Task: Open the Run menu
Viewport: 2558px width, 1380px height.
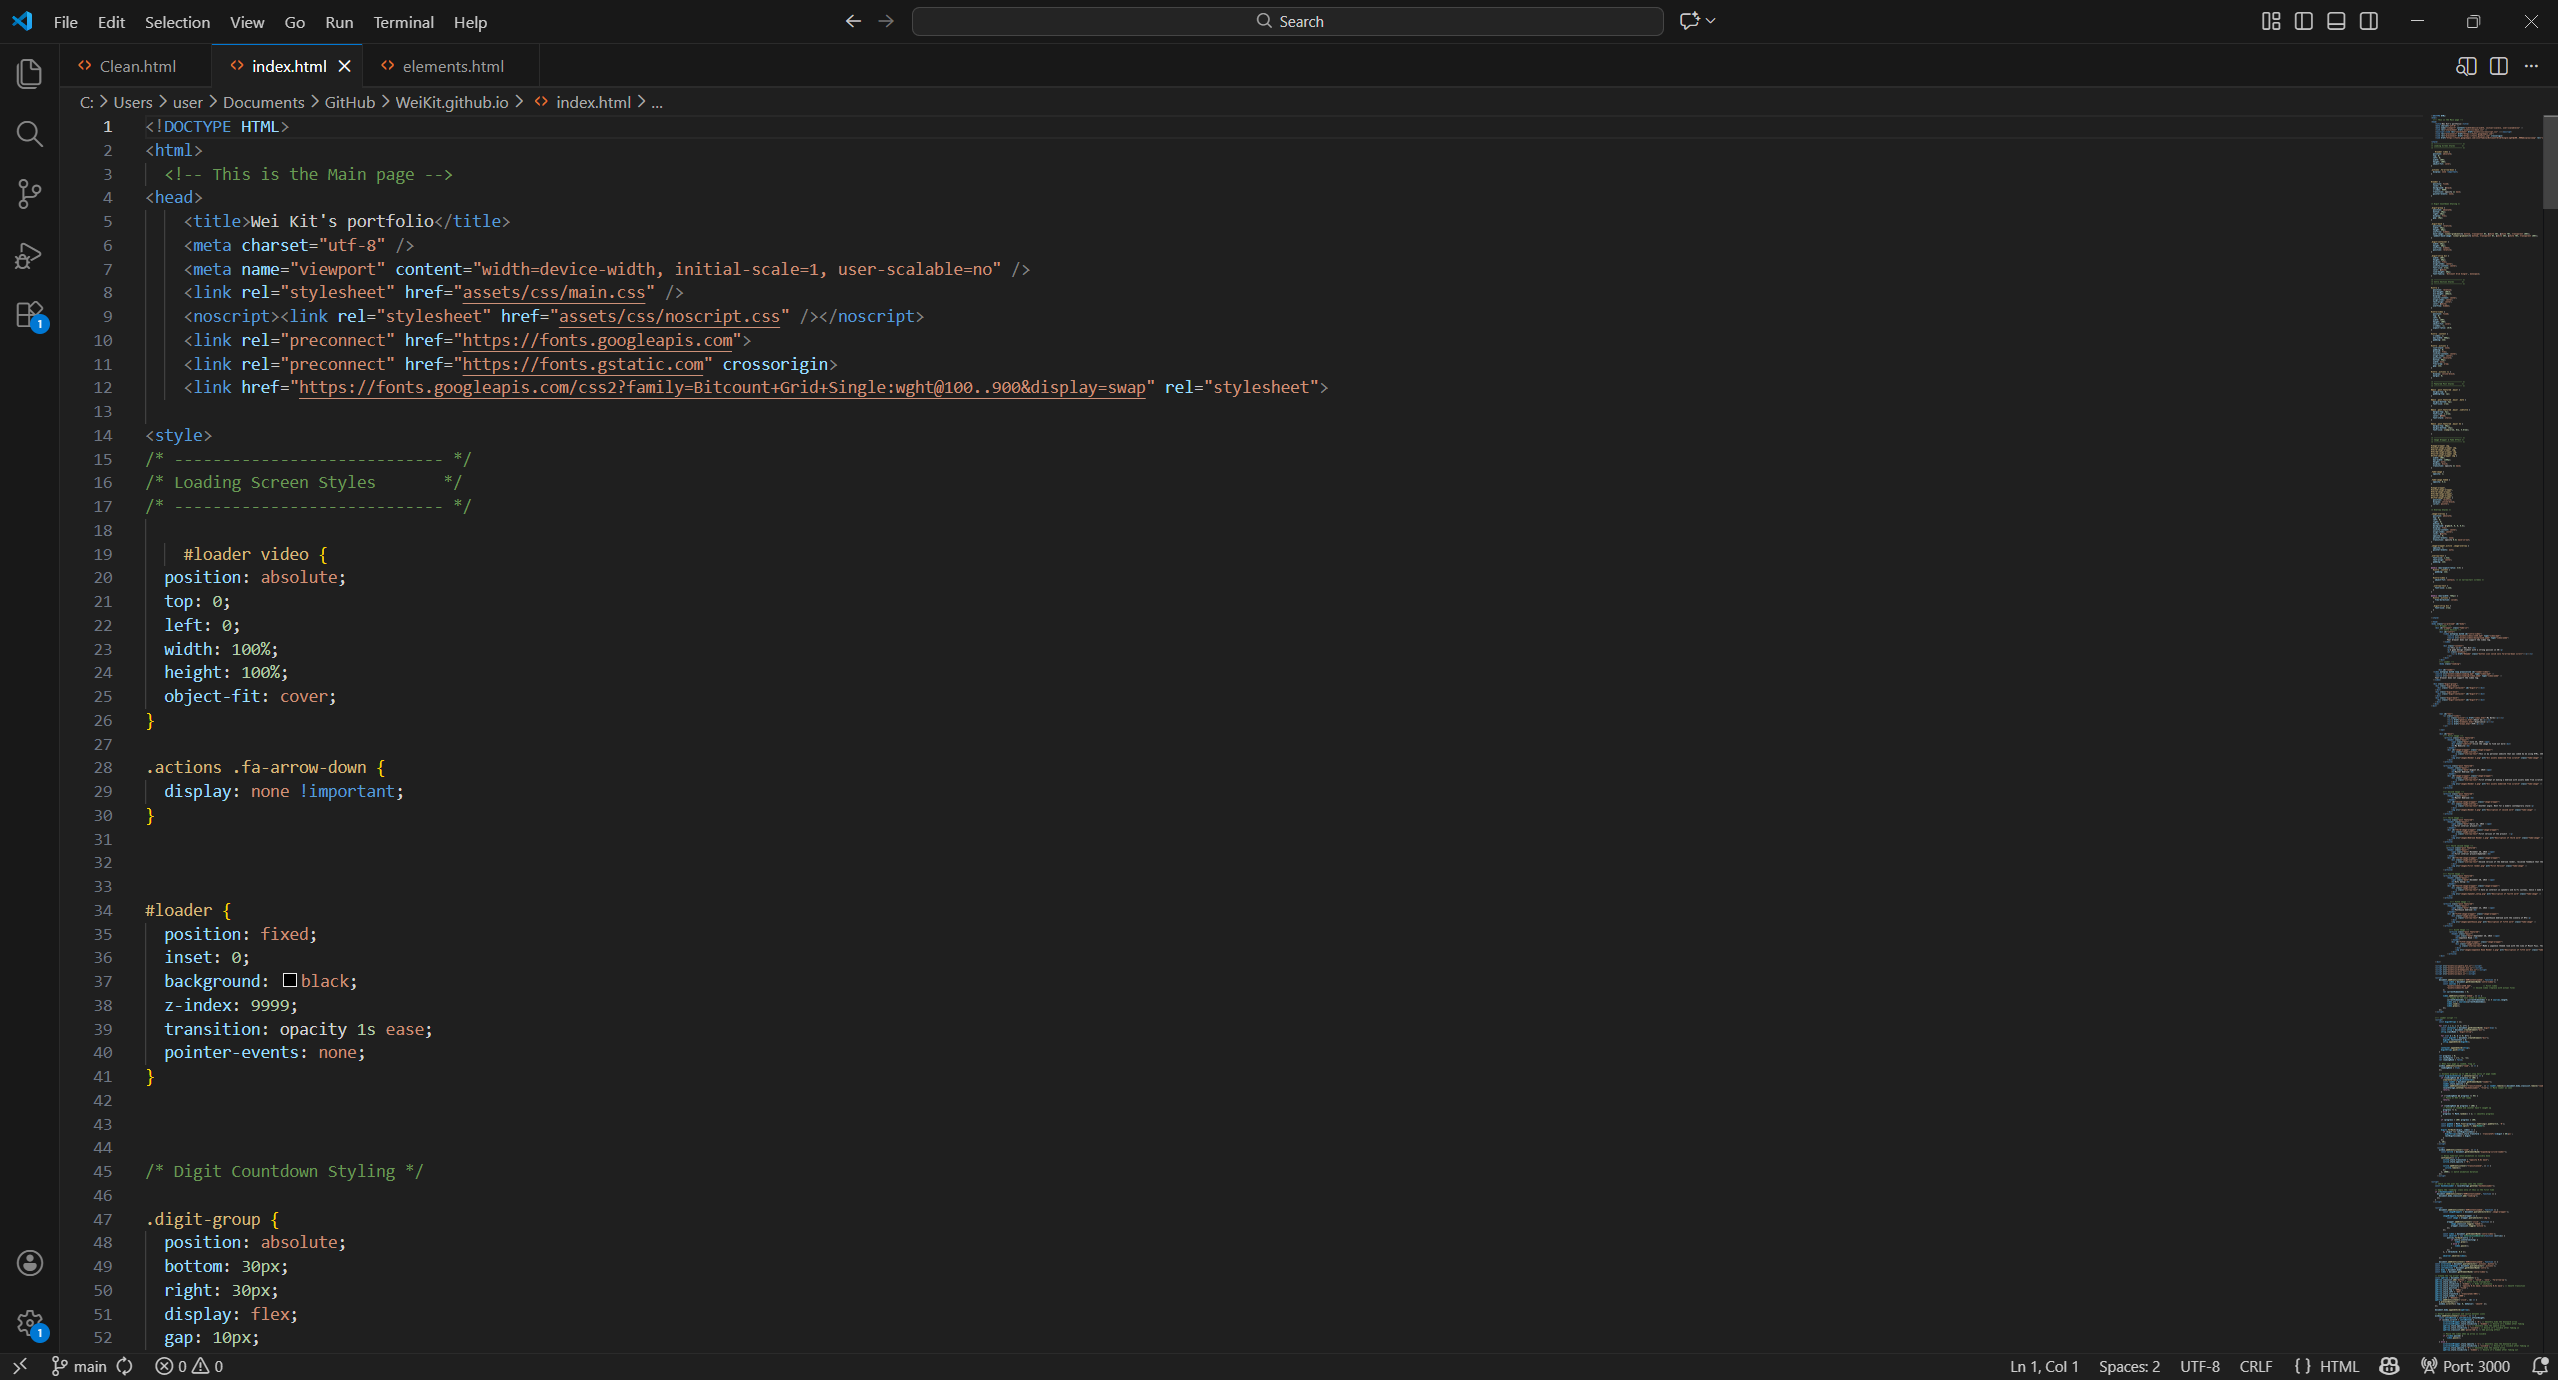Action: 339,22
